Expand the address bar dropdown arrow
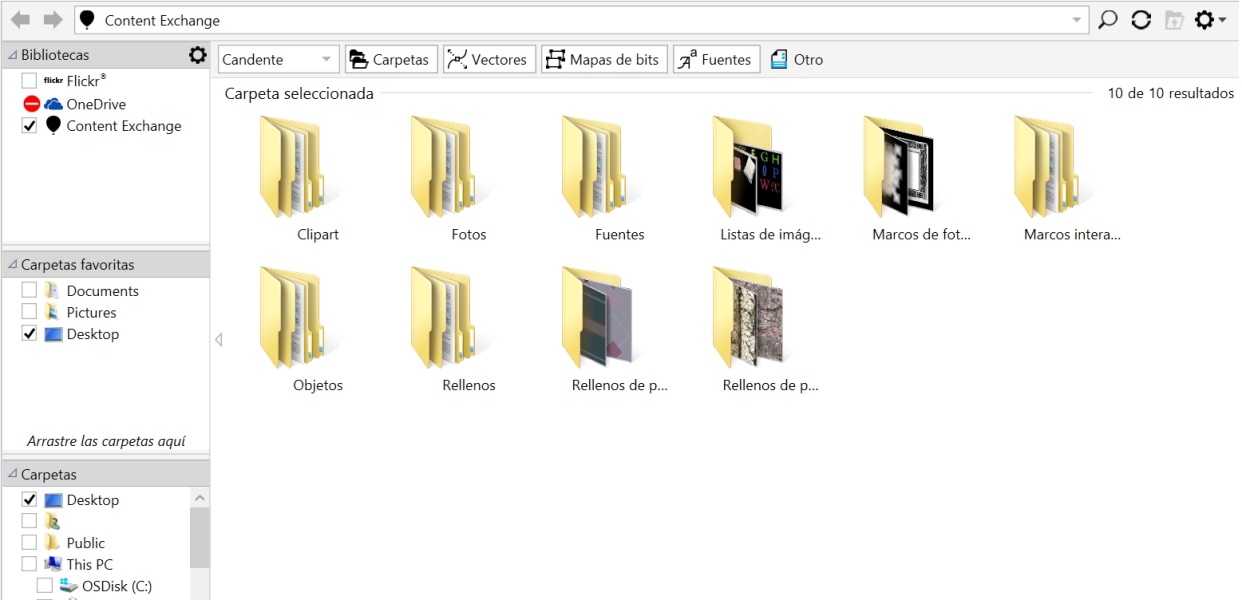1242x600 pixels. 1077,20
